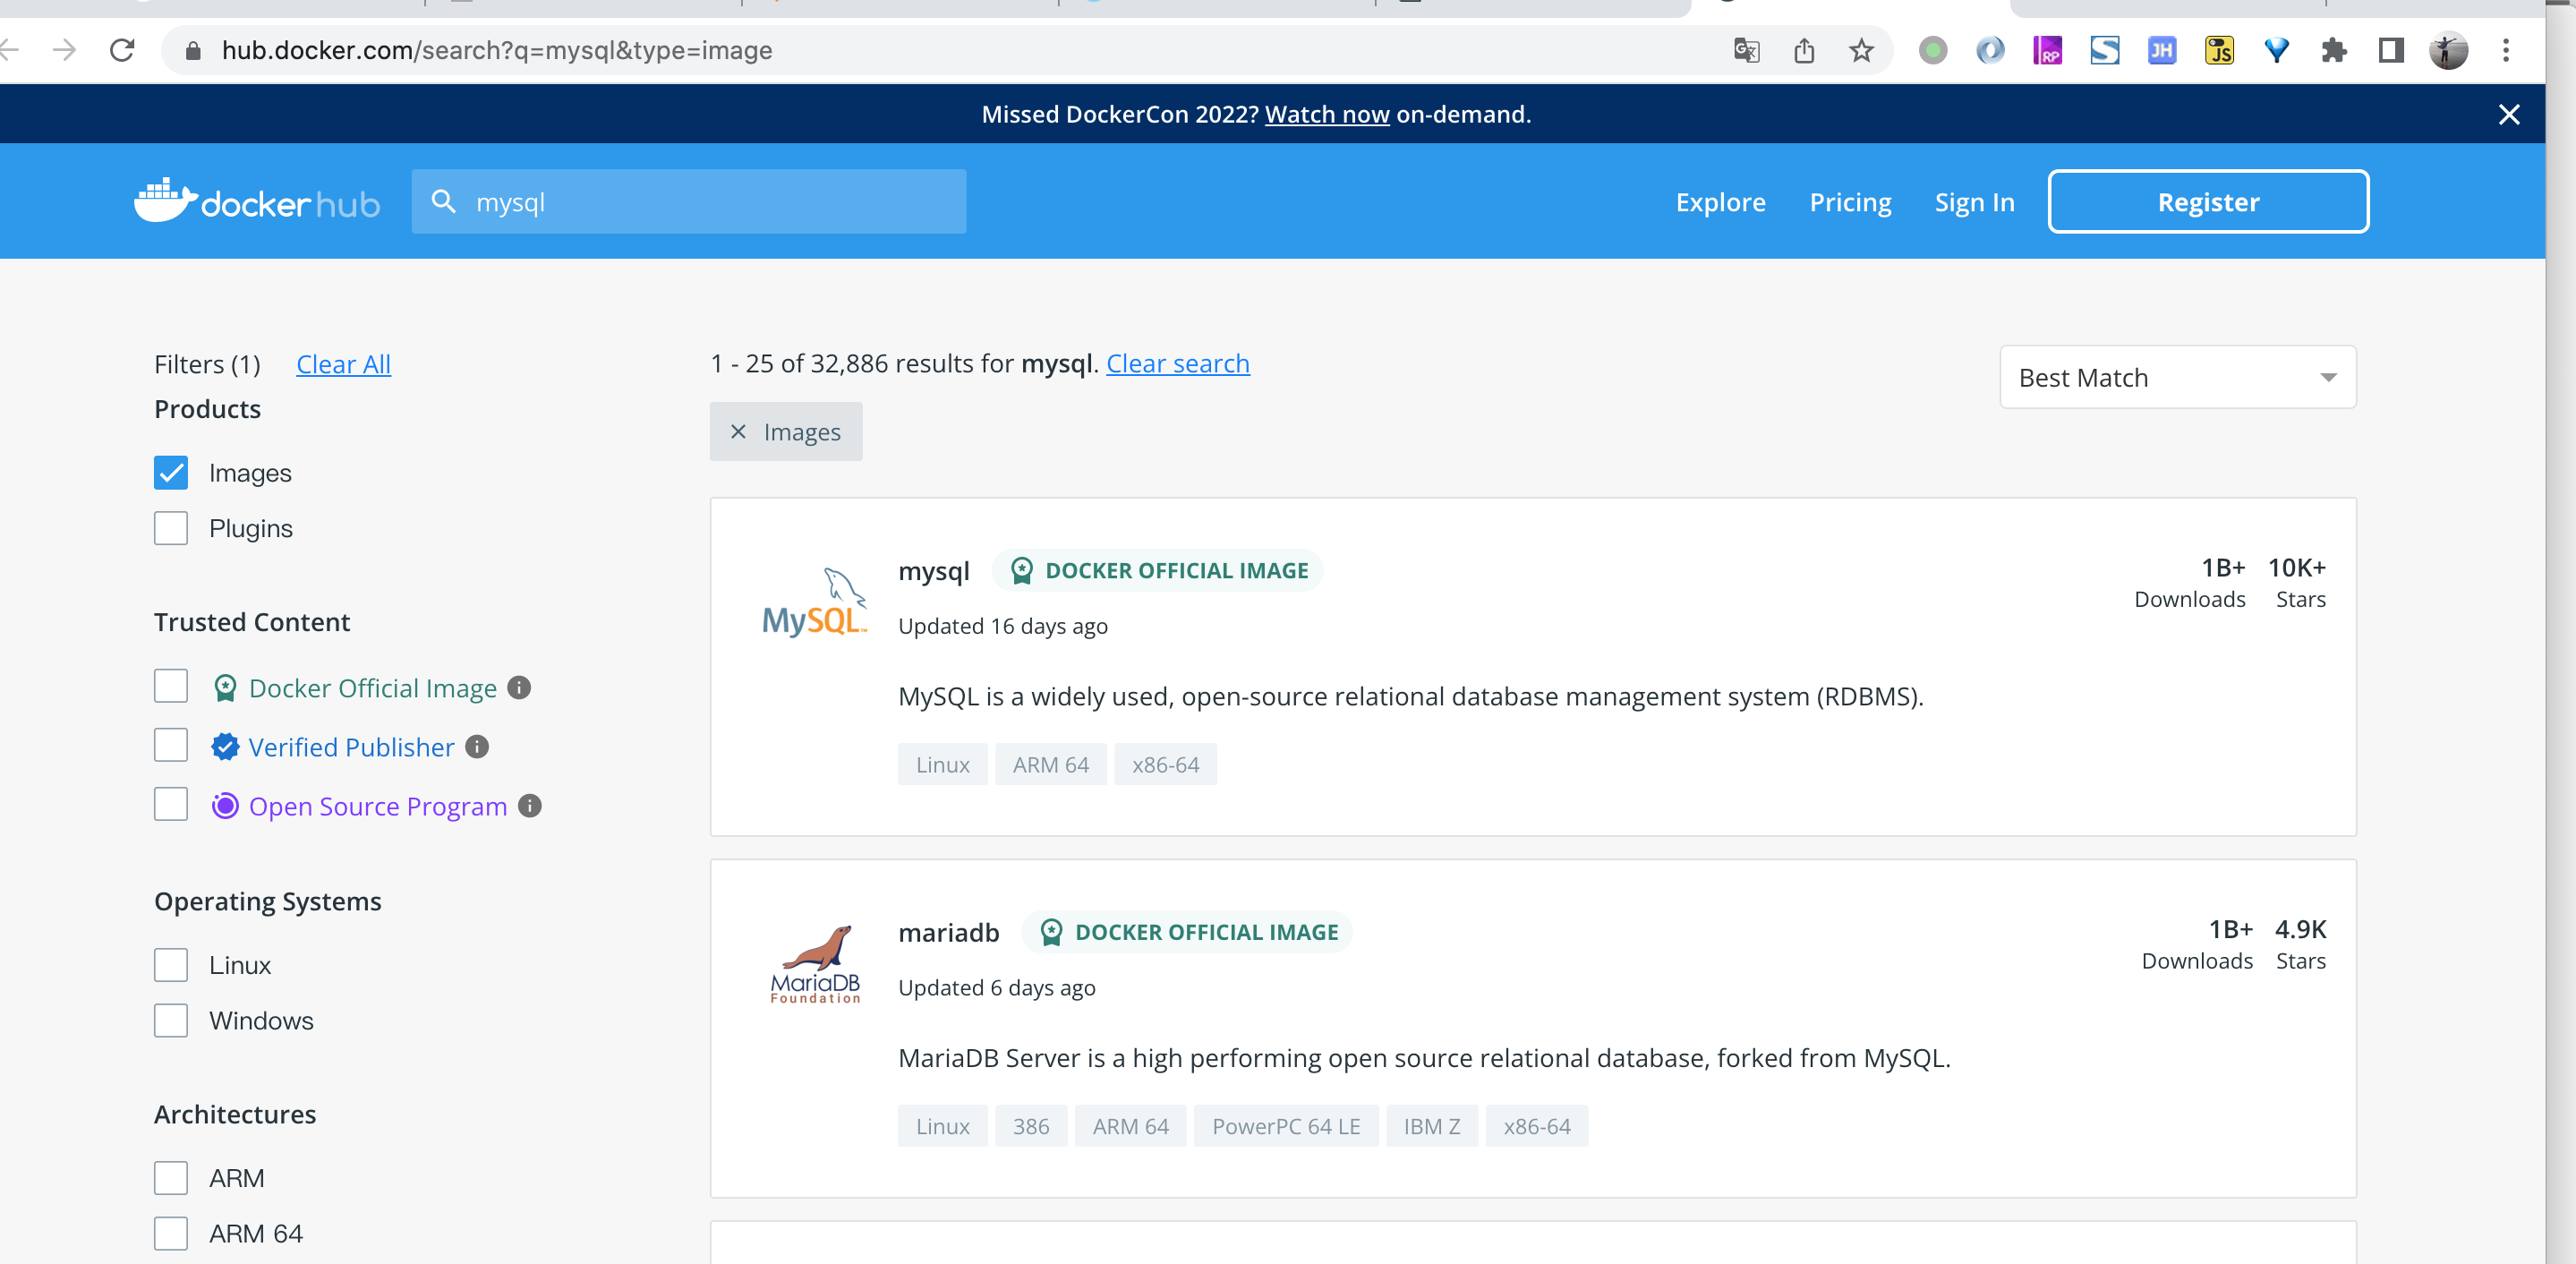Click the Verified Publisher filter label
The image size is (2576, 1264).
pyautogui.click(x=351, y=747)
